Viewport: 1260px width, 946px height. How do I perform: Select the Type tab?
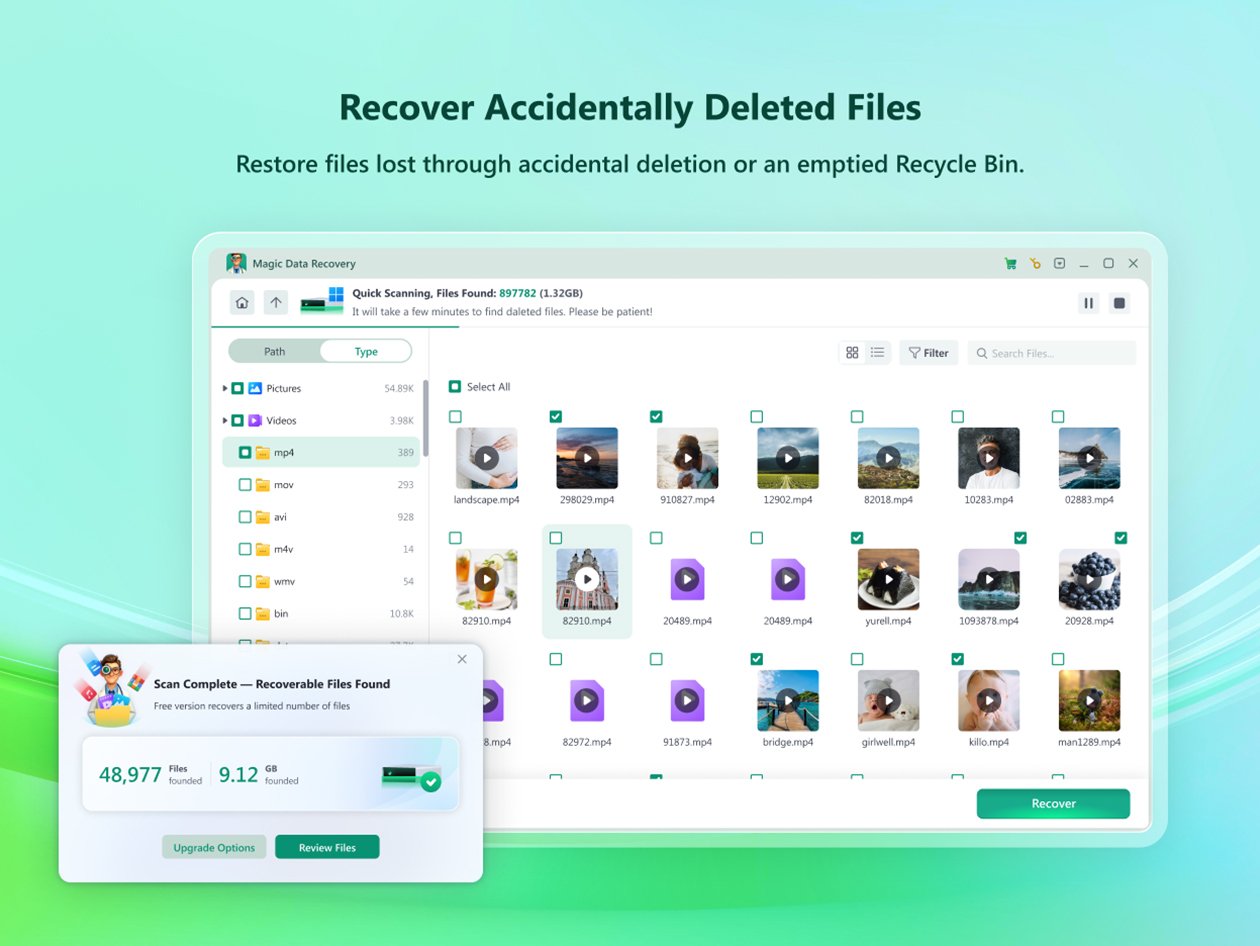tap(366, 351)
